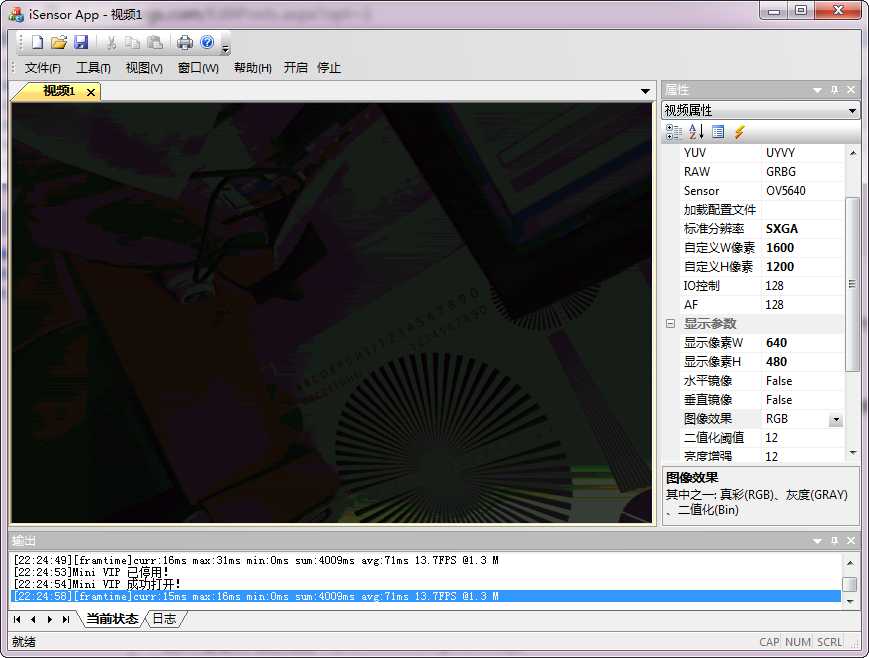Edit the 二值化阈值 12 value
Screen dimensions: 869x658
coord(803,438)
